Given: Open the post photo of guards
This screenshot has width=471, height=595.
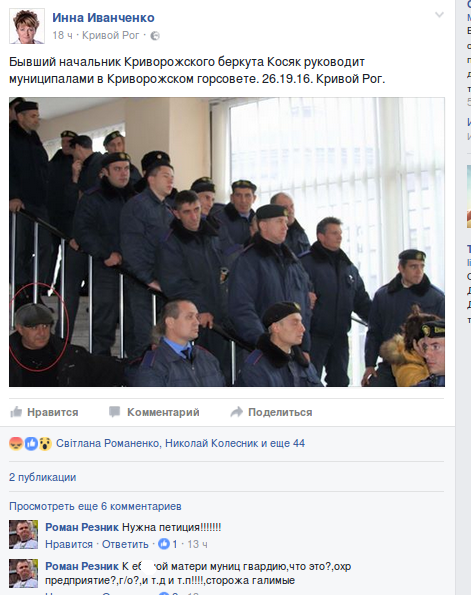Looking at the screenshot, I should pos(227,242).
